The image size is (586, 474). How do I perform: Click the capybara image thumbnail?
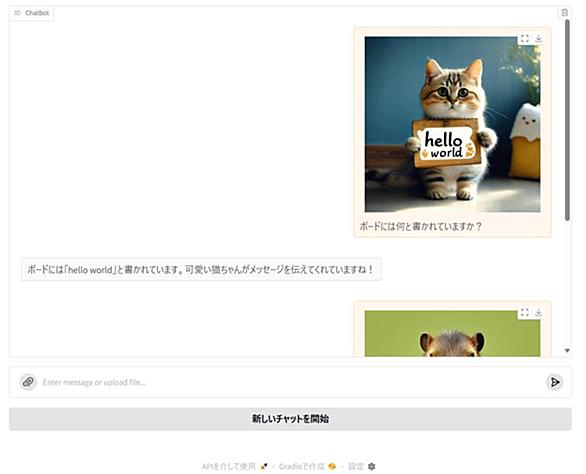(452, 333)
